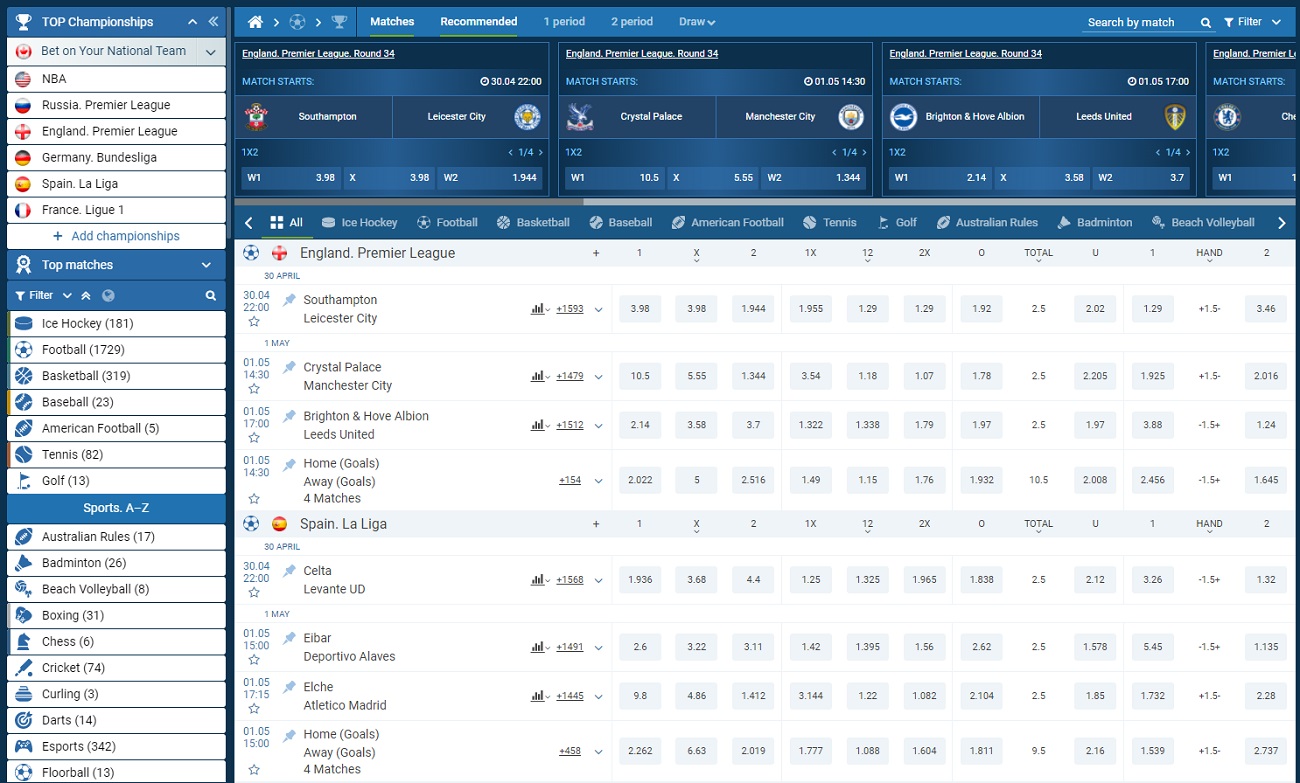Viewport: 1300px width, 783px height.
Task: Pin the Southampton vs Leicester City match
Action: [290, 299]
